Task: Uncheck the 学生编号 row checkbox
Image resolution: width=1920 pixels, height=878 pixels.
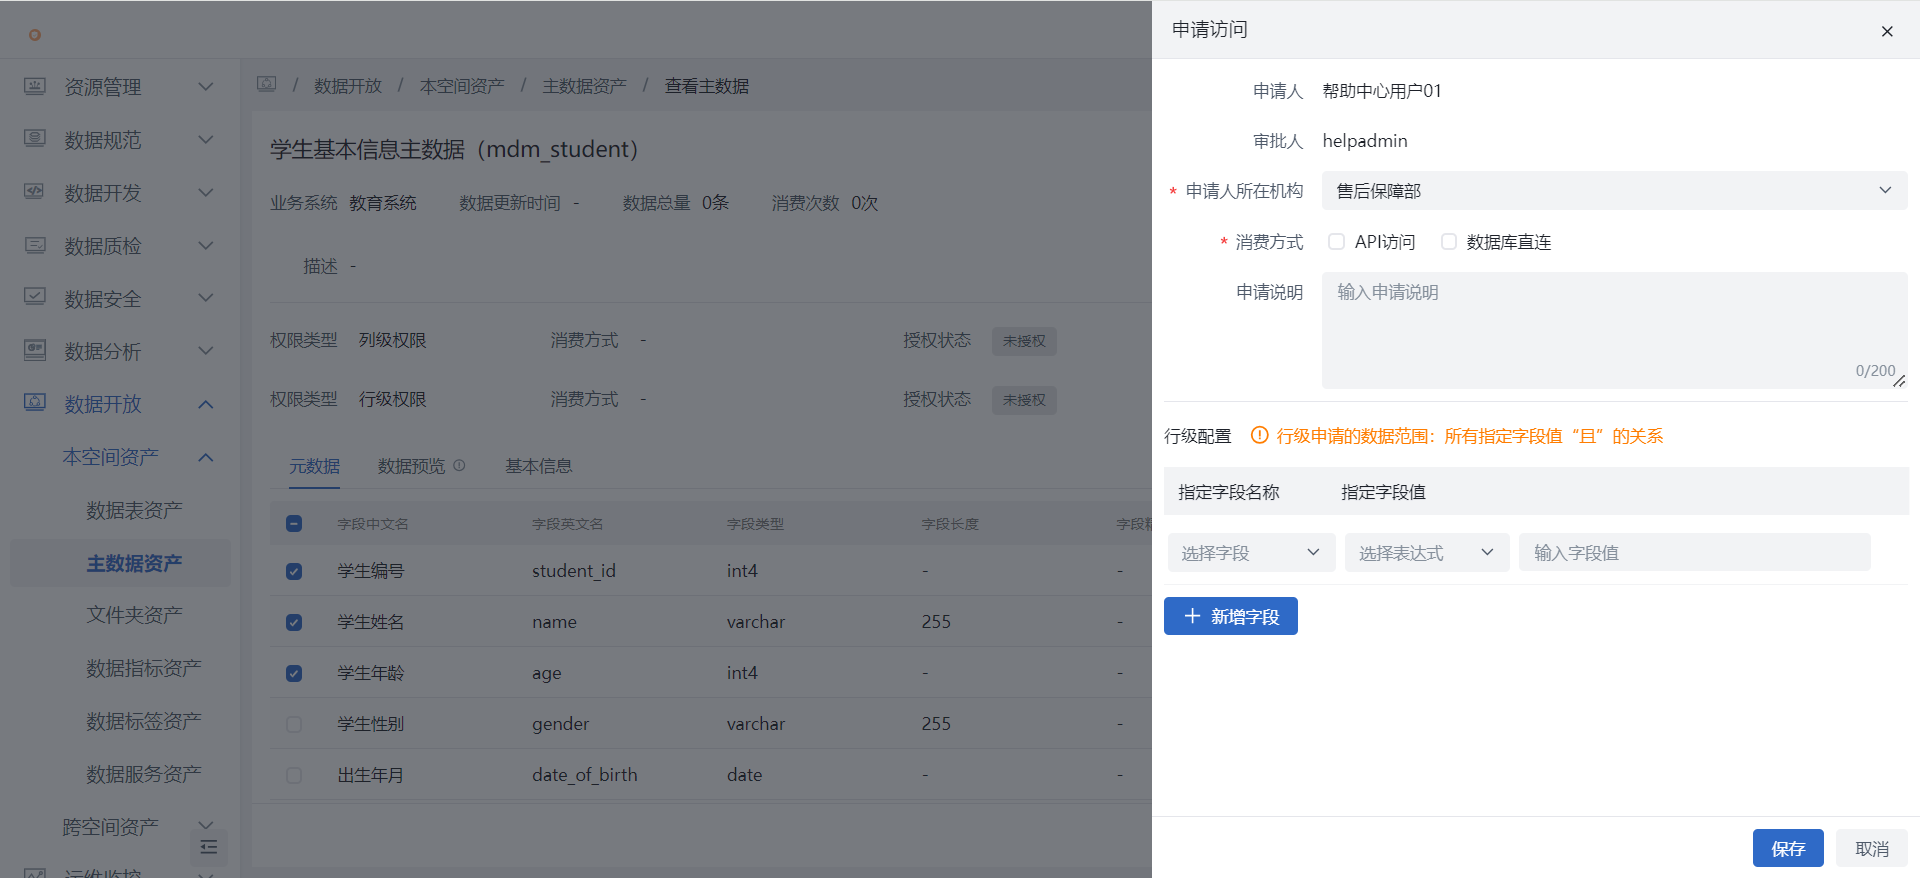Action: 294,571
